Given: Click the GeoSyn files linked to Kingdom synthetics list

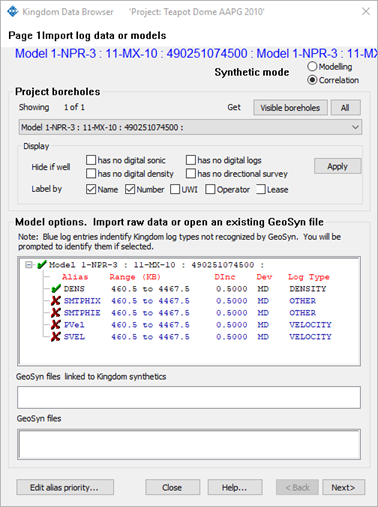Looking at the screenshot, I should (x=189, y=397).
